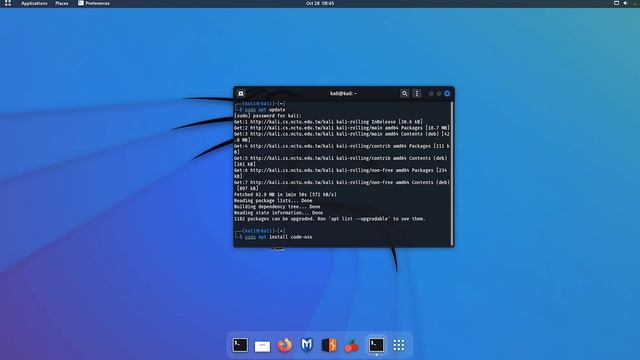
Task: Open the Applications menu in top bar
Action: pos(34,3)
